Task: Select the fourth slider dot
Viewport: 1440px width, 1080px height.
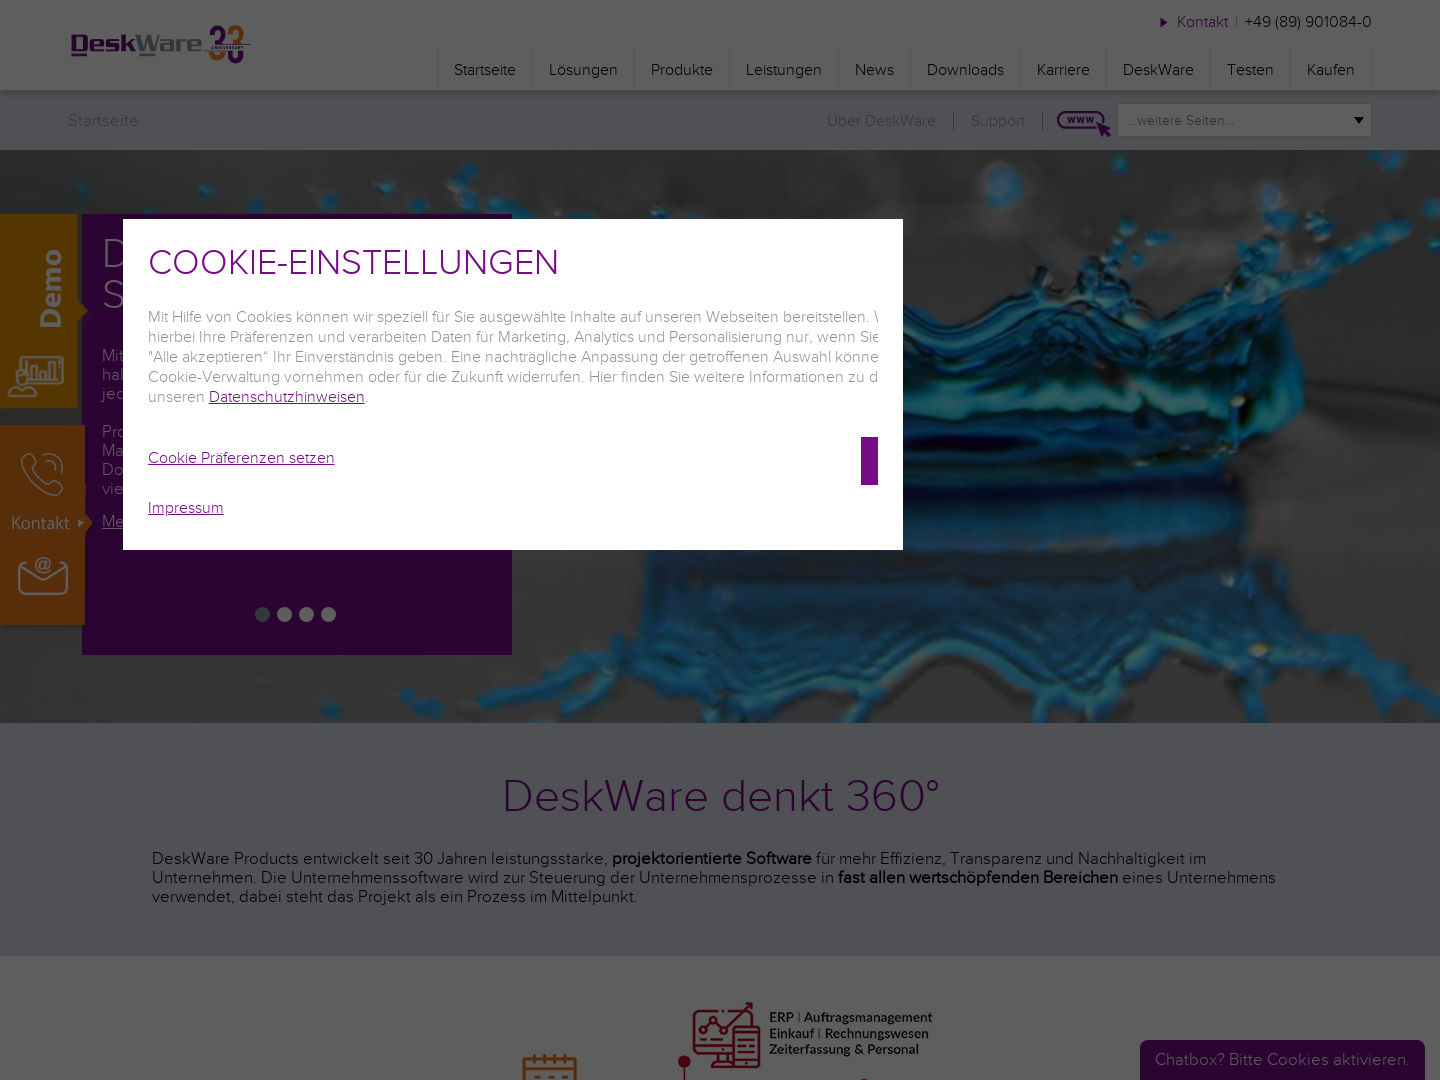Action: [x=328, y=615]
